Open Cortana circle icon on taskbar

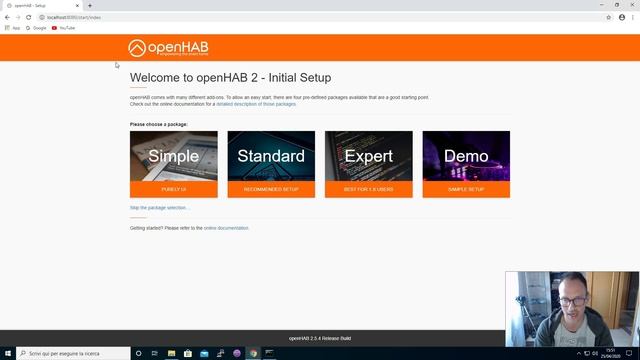(138, 353)
